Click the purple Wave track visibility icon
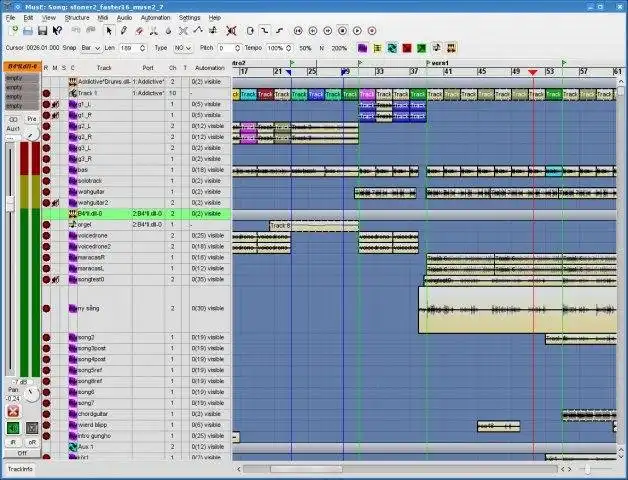 [x=362, y=48]
